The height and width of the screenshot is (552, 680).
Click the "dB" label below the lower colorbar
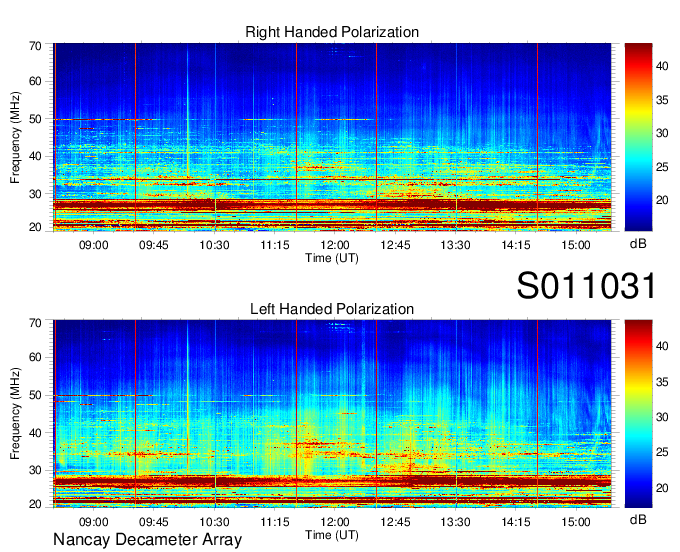[x=638, y=519]
